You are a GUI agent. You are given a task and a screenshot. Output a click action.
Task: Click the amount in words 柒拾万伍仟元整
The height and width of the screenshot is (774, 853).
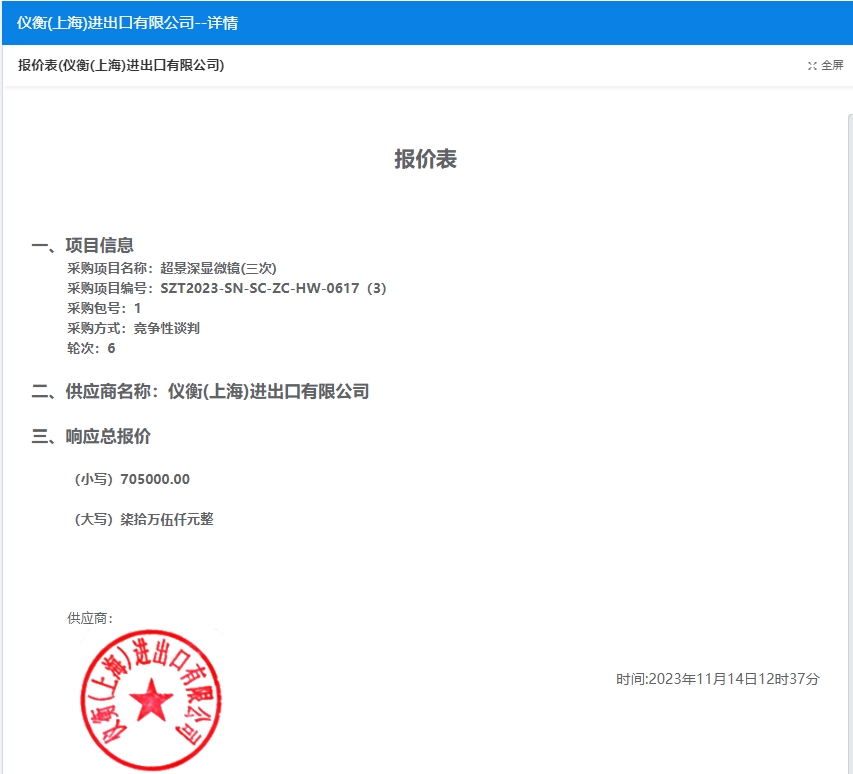tap(167, 519)
